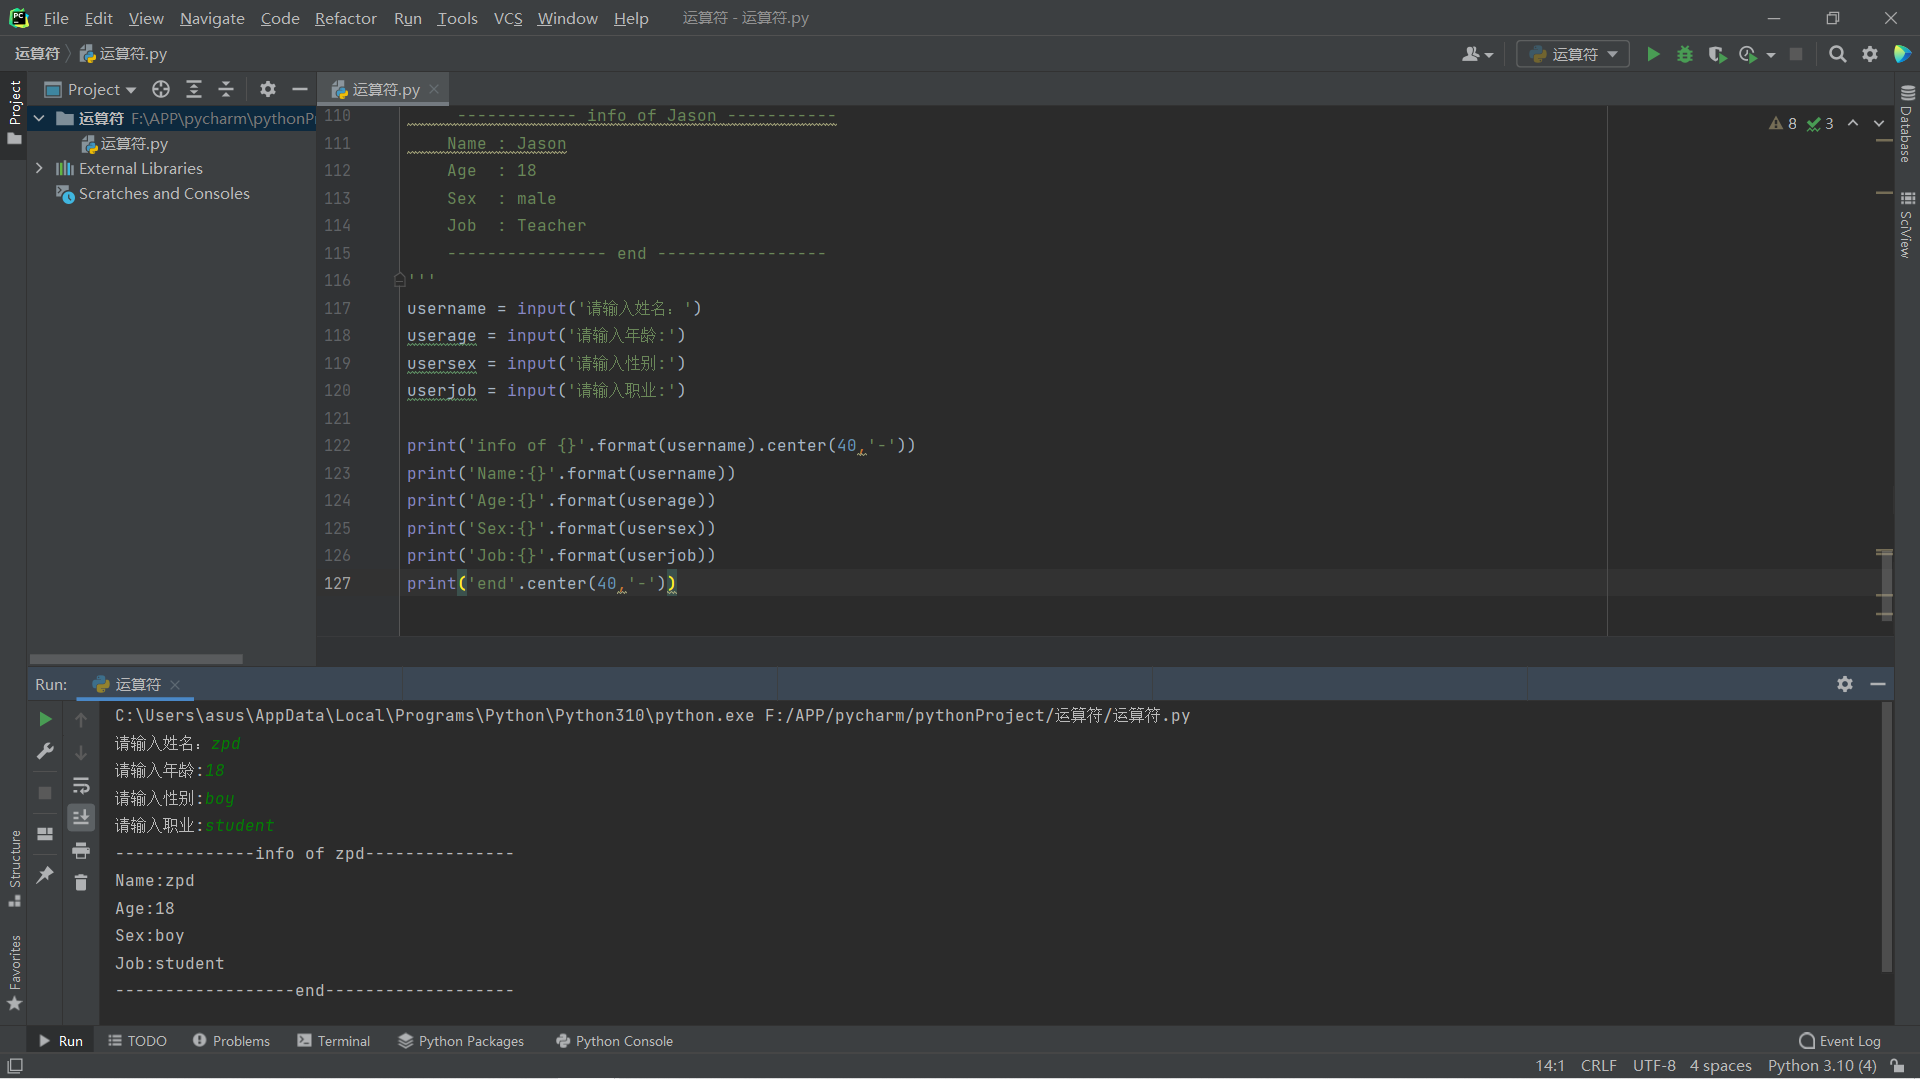The width and height of the screenshot is (1920, 1079).
Task: Open the VCS menu
Action: [x=508, y=18]
